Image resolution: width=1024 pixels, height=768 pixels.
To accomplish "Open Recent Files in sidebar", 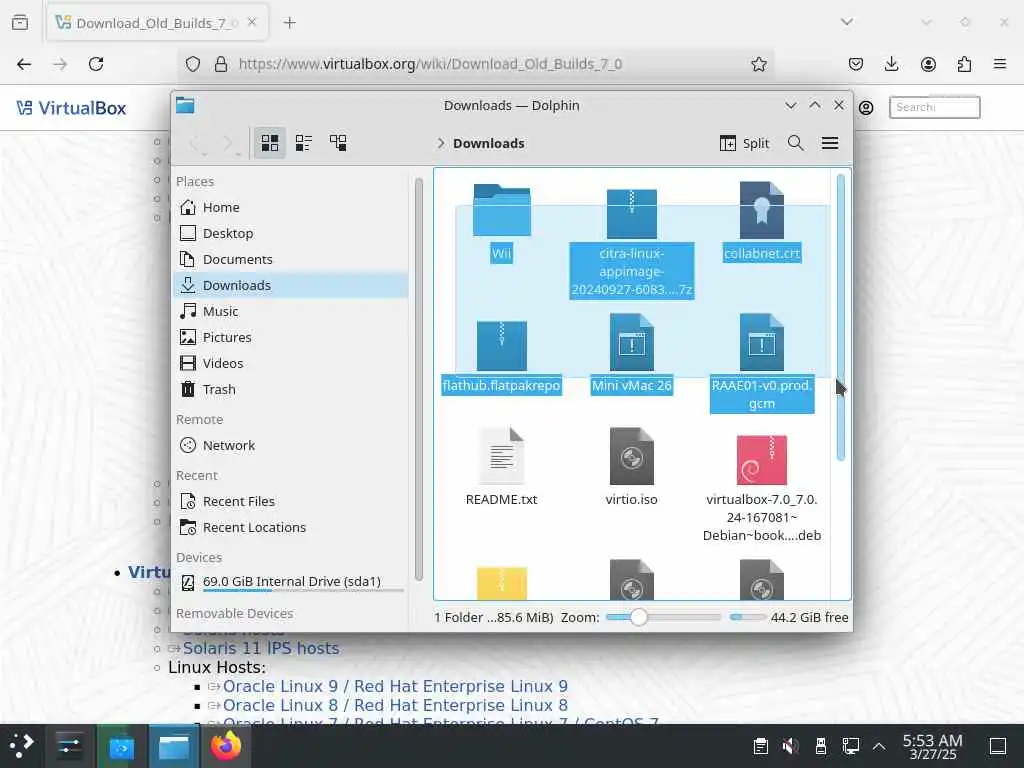I will pos(291,502).
